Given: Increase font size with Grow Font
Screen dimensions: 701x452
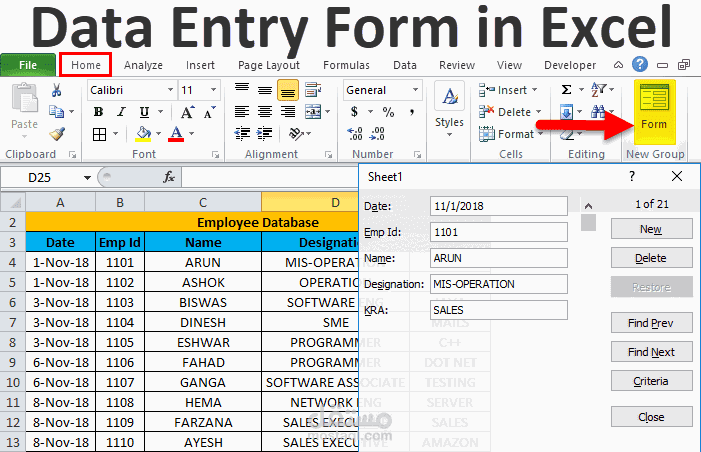Looking at the screenshot, I should pyautogui.click(x=187, y=112).
